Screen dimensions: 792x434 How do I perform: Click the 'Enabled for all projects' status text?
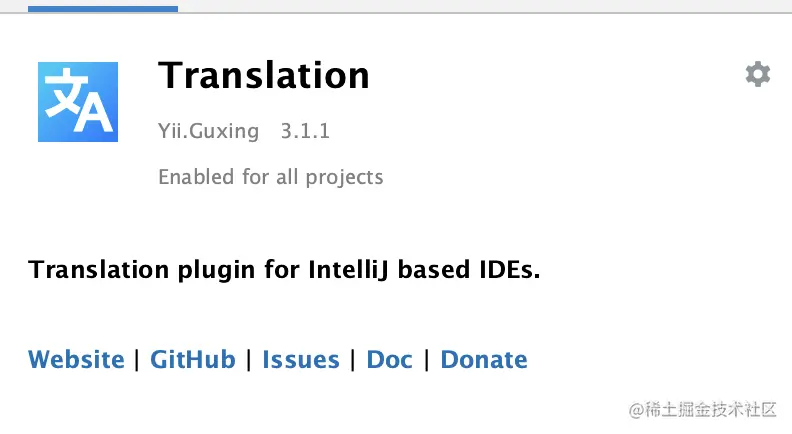click(271, 177)
